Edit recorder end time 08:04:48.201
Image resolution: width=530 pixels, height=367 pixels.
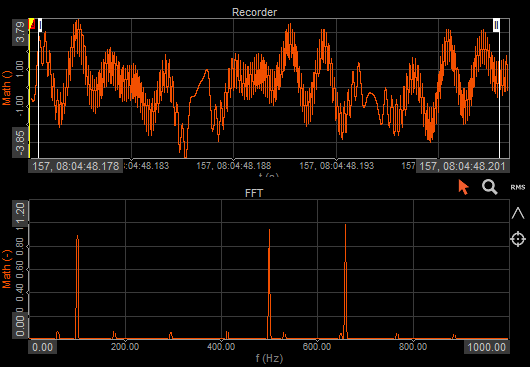tap(463, 166)
